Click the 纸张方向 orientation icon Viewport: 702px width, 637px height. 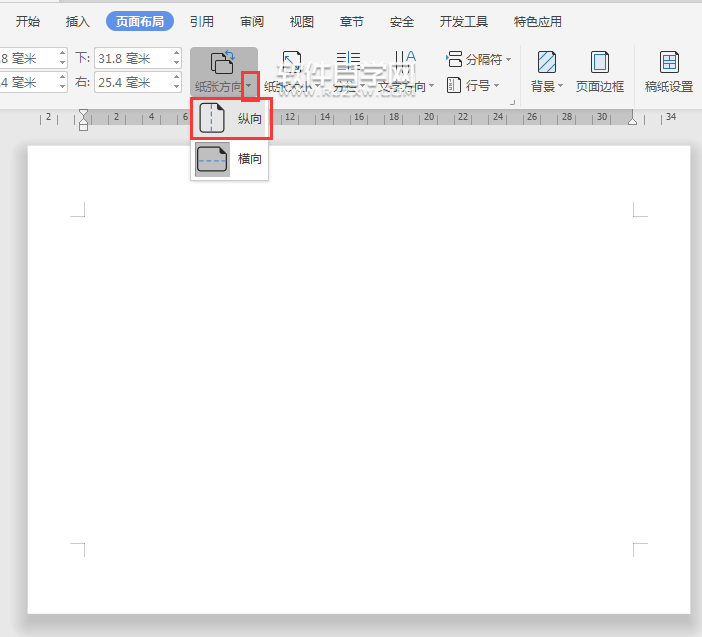pos(223,62)
